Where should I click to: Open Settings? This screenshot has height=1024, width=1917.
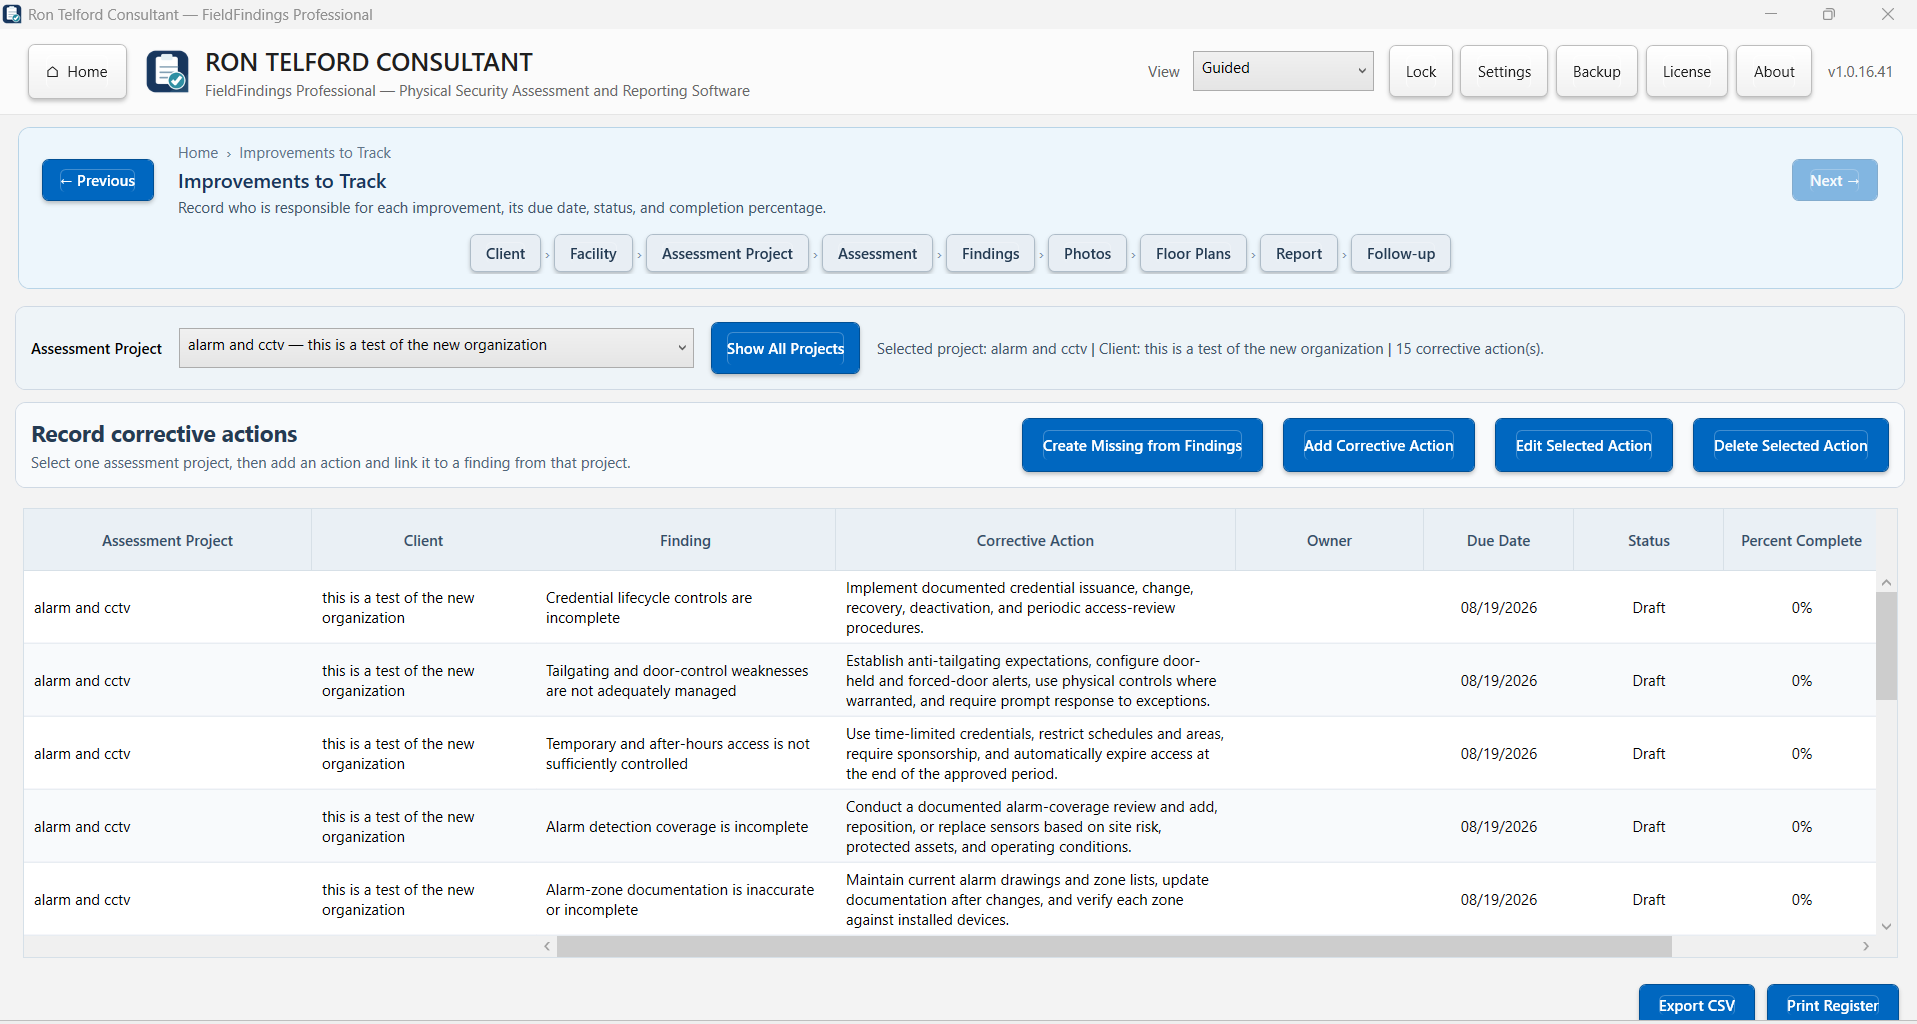click(x=1503, y=72)
